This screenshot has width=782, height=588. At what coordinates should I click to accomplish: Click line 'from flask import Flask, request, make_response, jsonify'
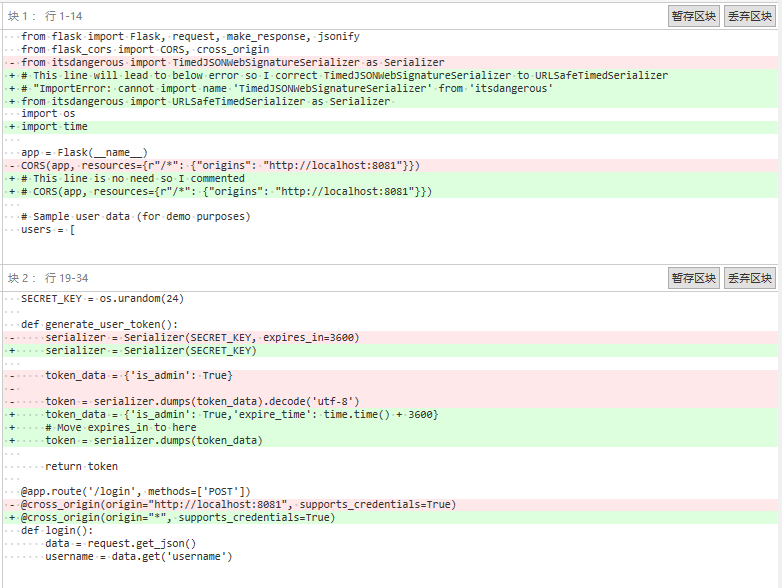click(x=391, y=36)
